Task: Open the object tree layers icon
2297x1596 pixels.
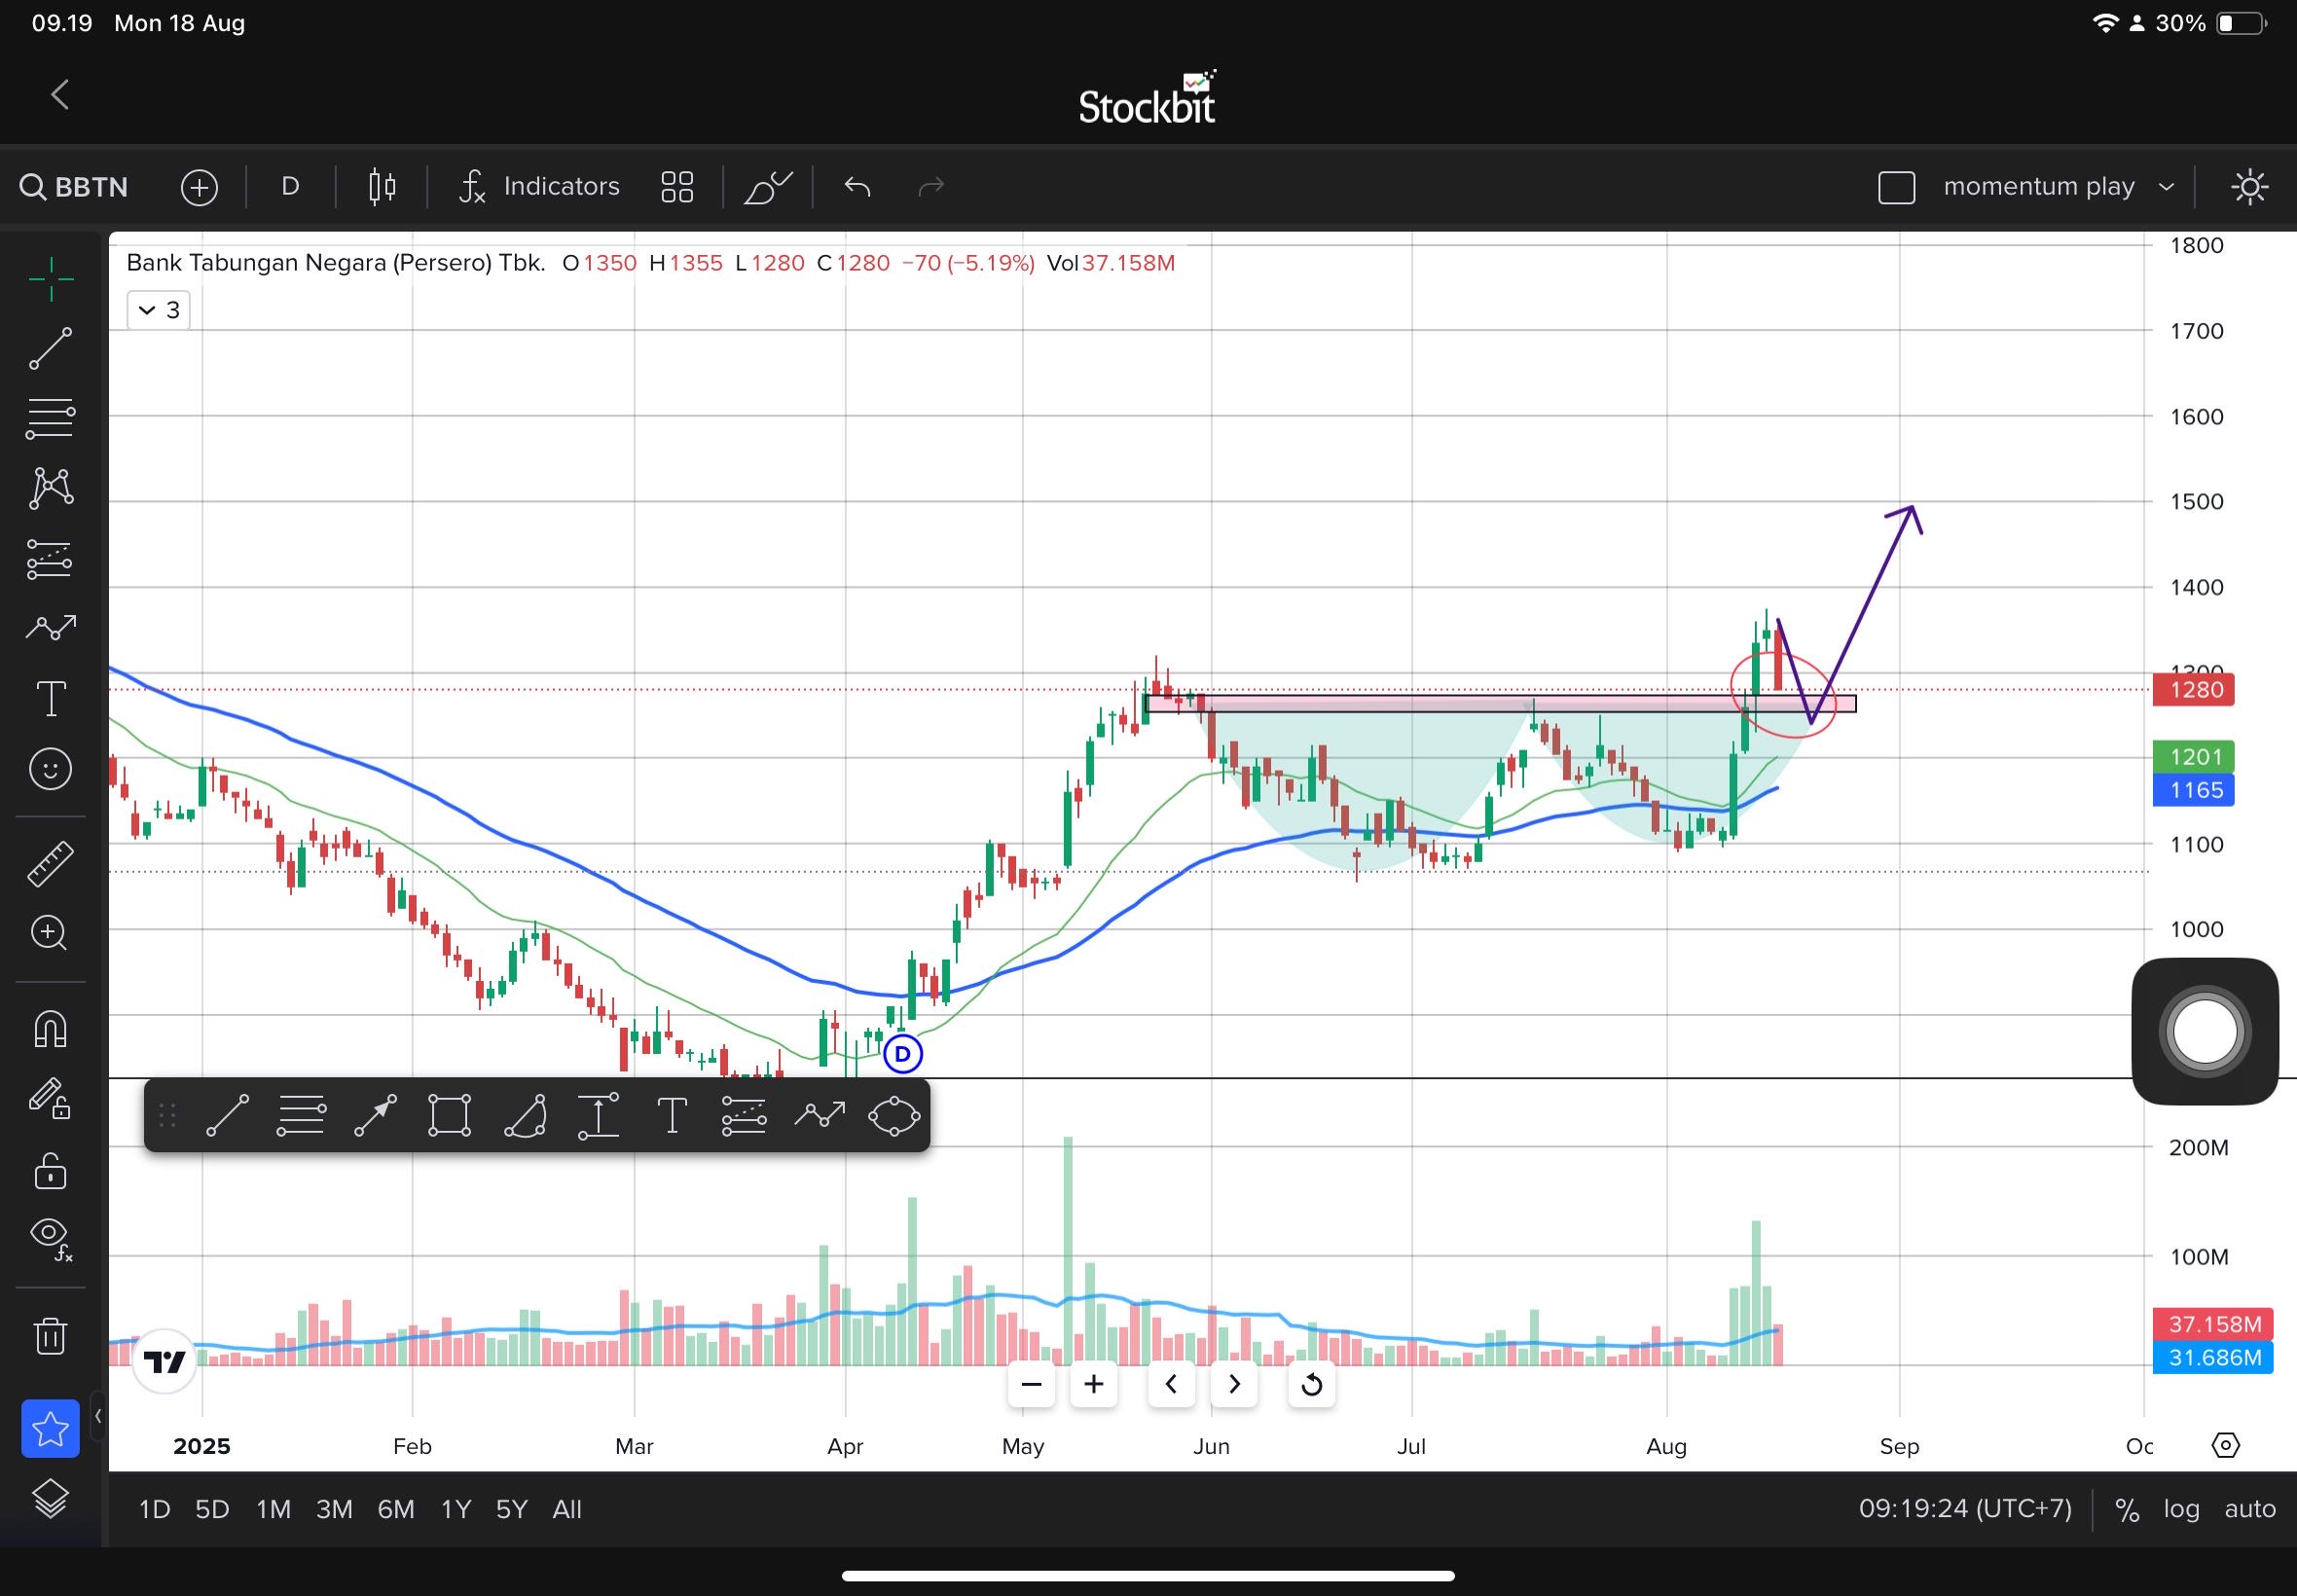Action: coord(50,1498)
